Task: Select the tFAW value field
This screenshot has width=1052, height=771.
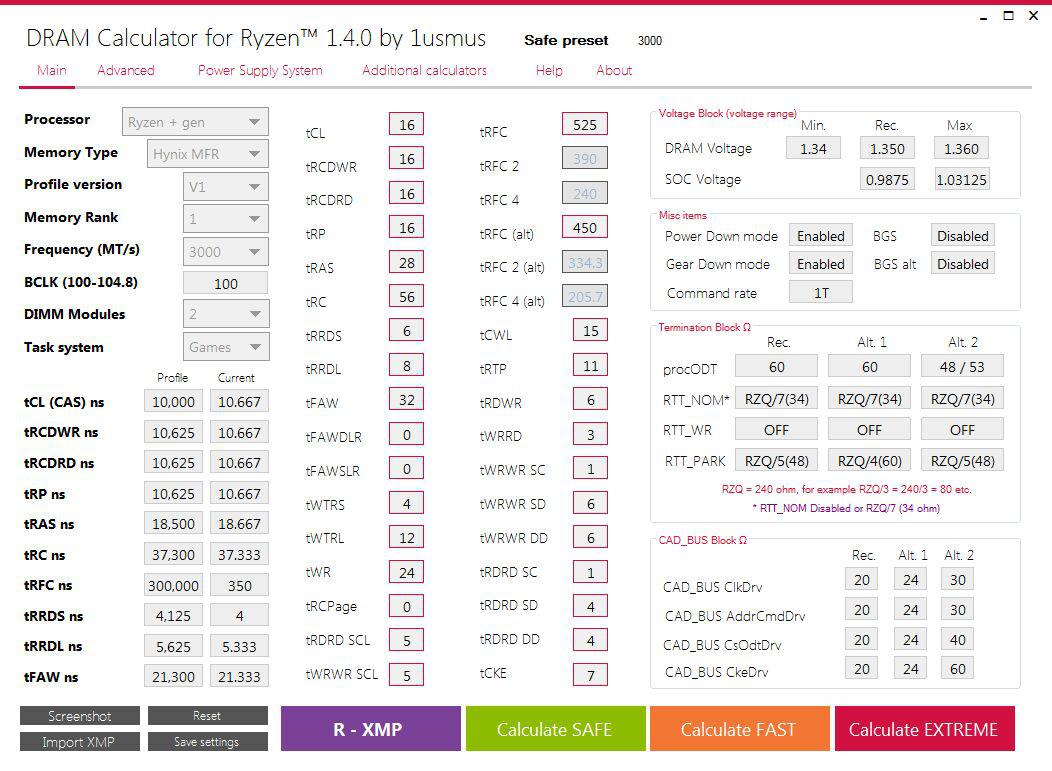Action: click(407, 400)
